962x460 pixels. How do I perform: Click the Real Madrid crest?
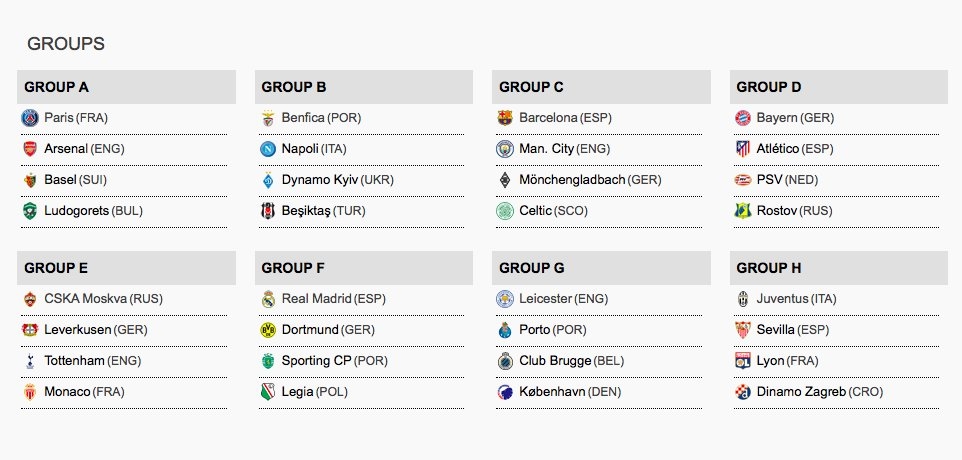tap(267, 299)
